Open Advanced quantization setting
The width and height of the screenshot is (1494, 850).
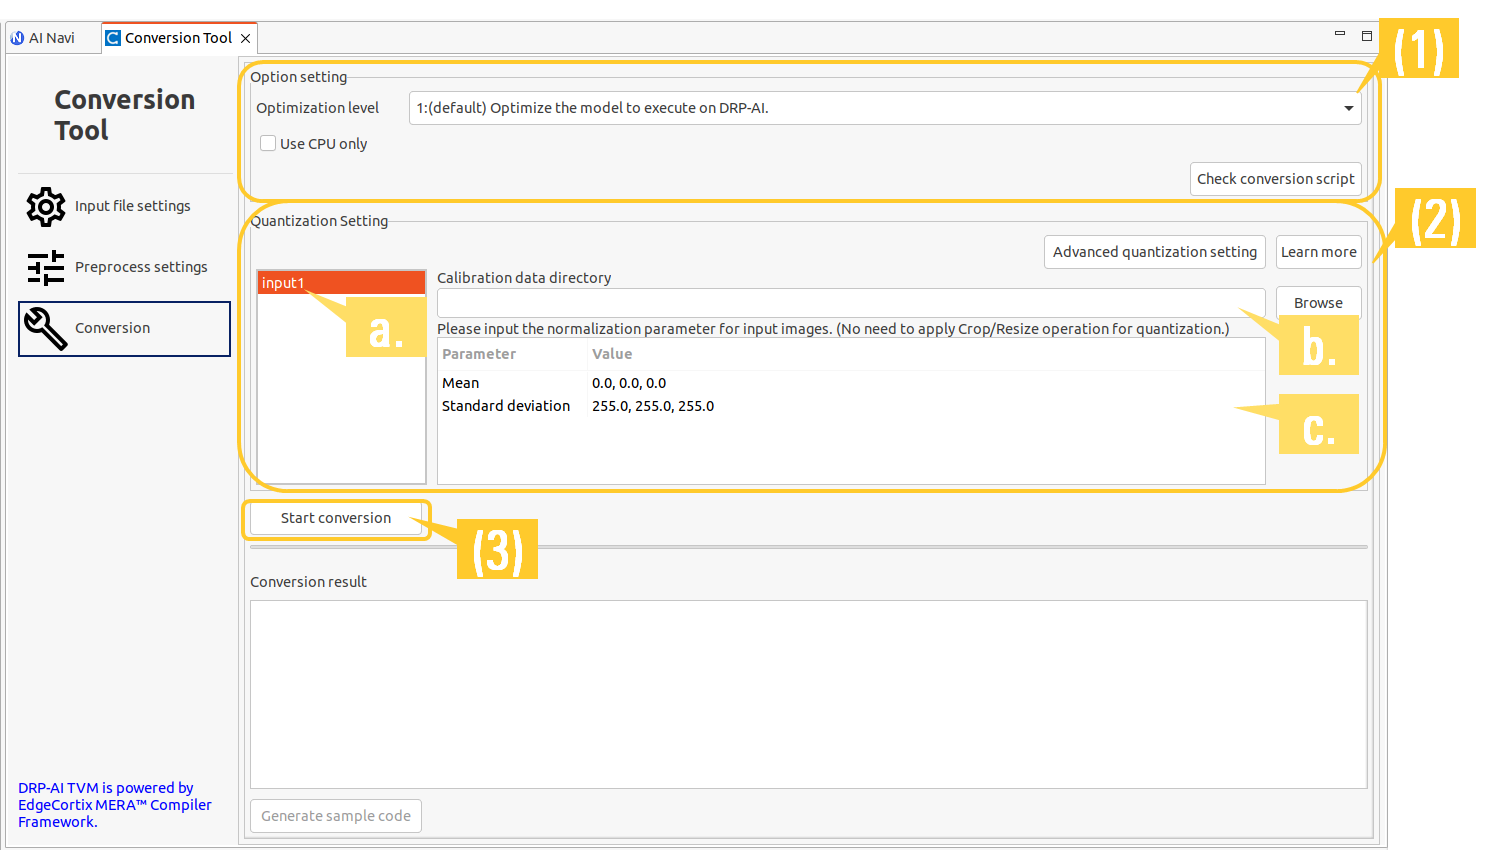click(x=1154, y=252)
